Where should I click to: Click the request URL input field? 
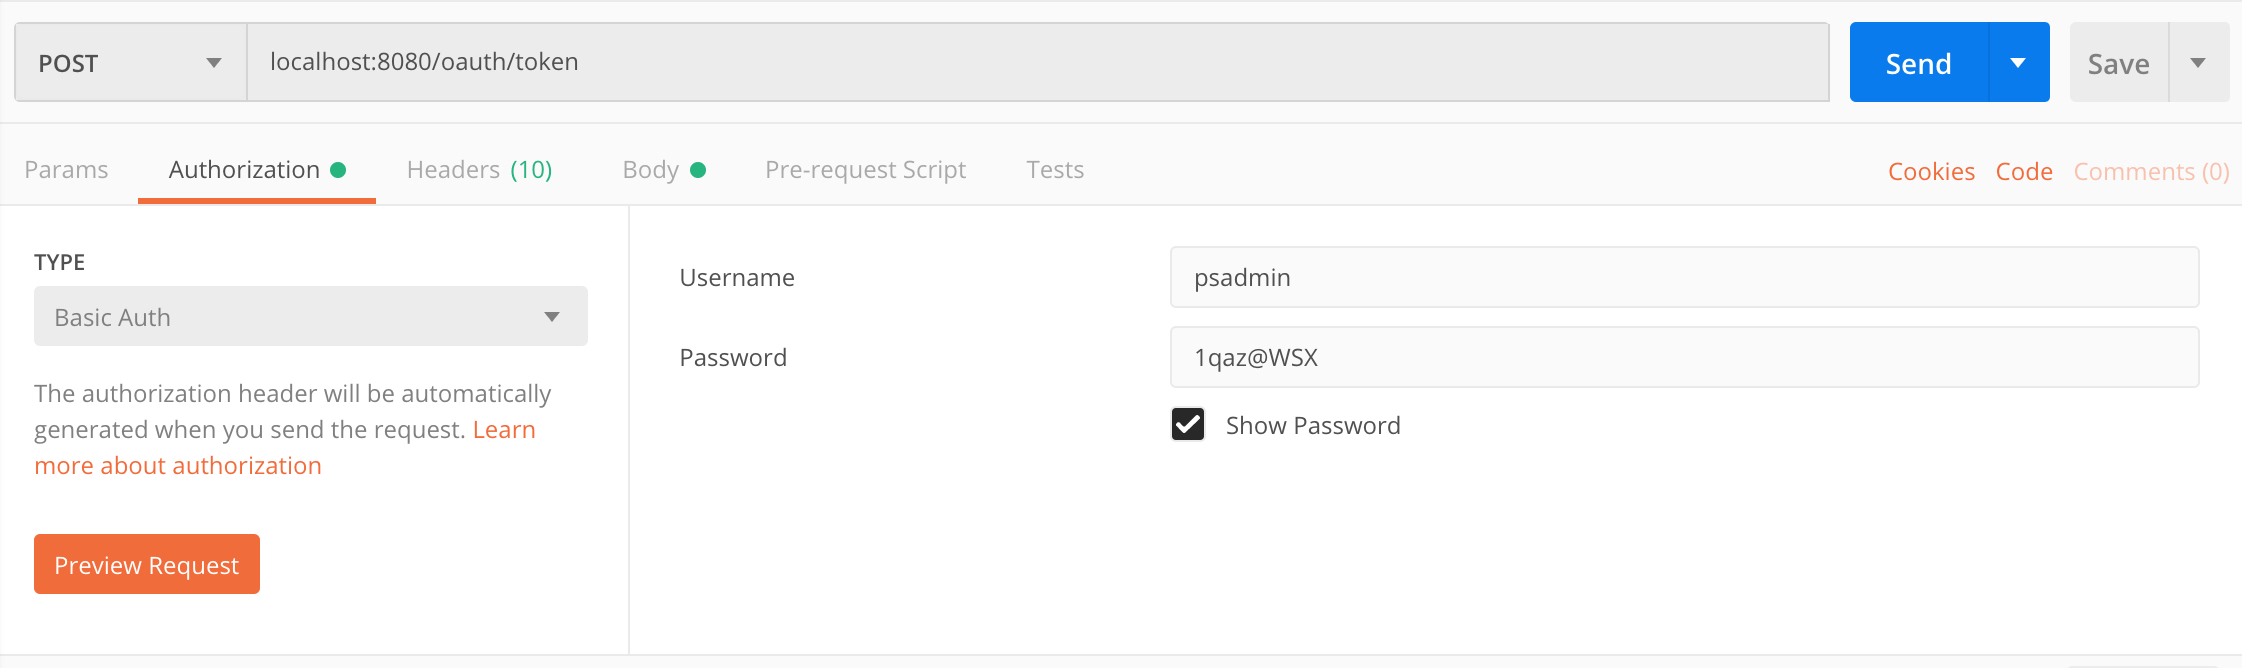[1037, 62]
